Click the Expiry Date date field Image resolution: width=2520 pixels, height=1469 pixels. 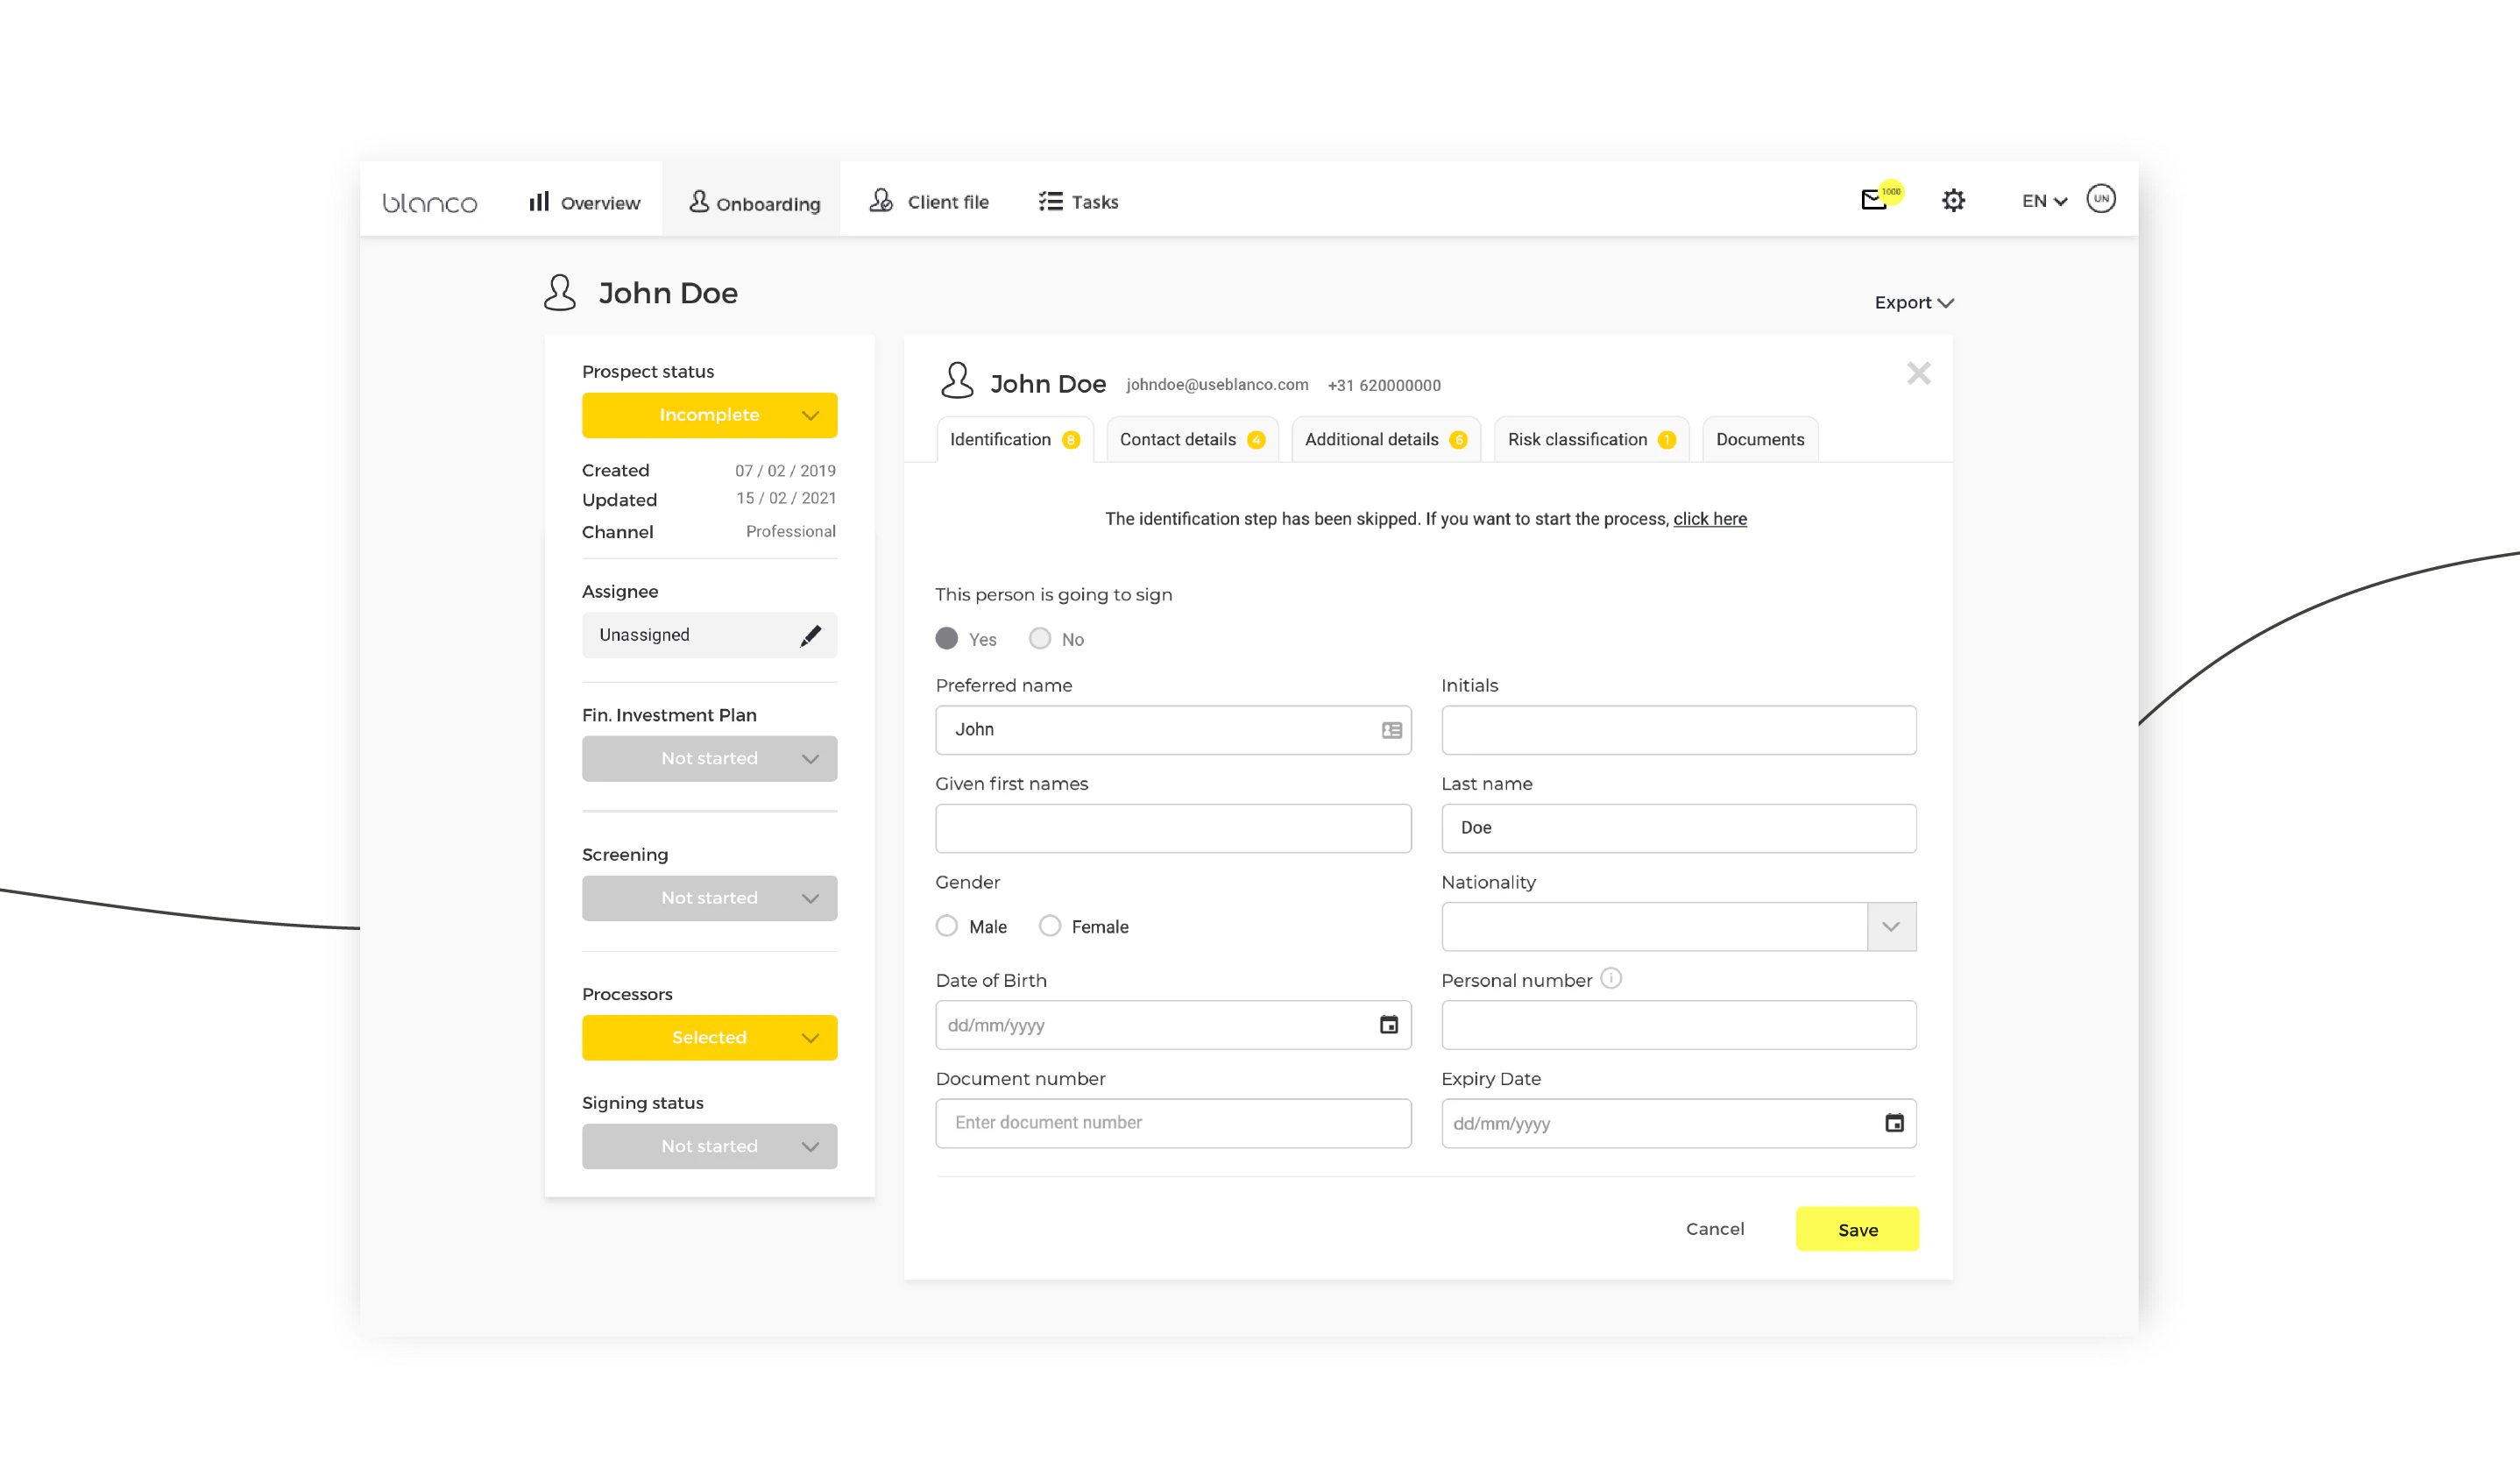coord(1678,1123)
